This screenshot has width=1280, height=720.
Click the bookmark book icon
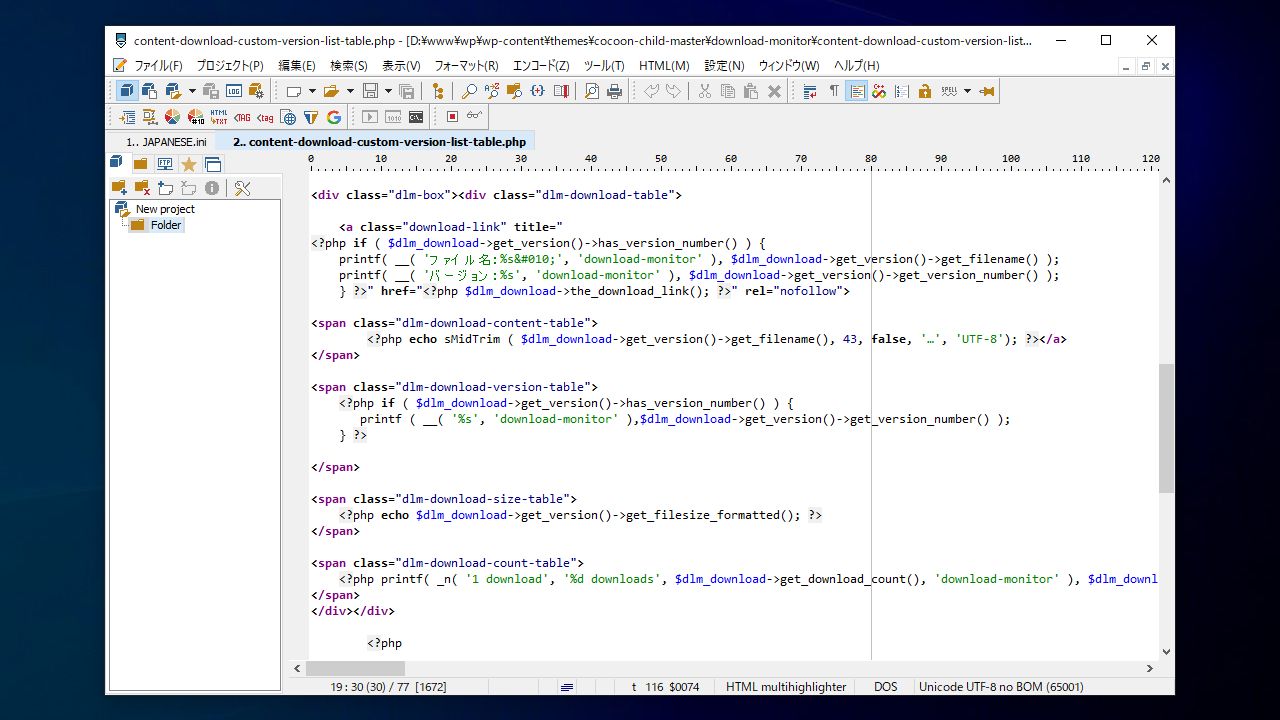(x=562, y=91)
